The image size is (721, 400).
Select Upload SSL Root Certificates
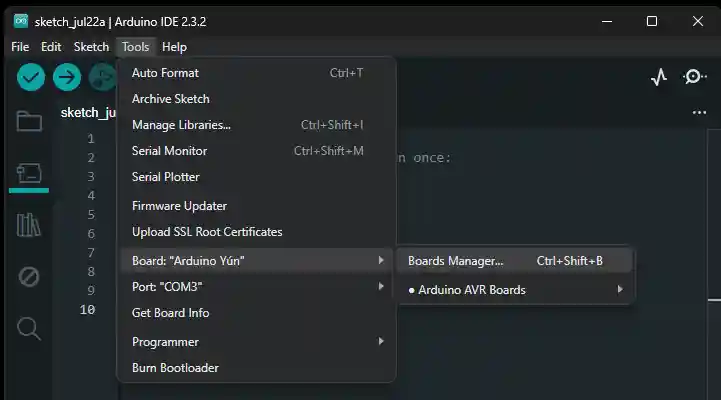(x=256, y=232)
